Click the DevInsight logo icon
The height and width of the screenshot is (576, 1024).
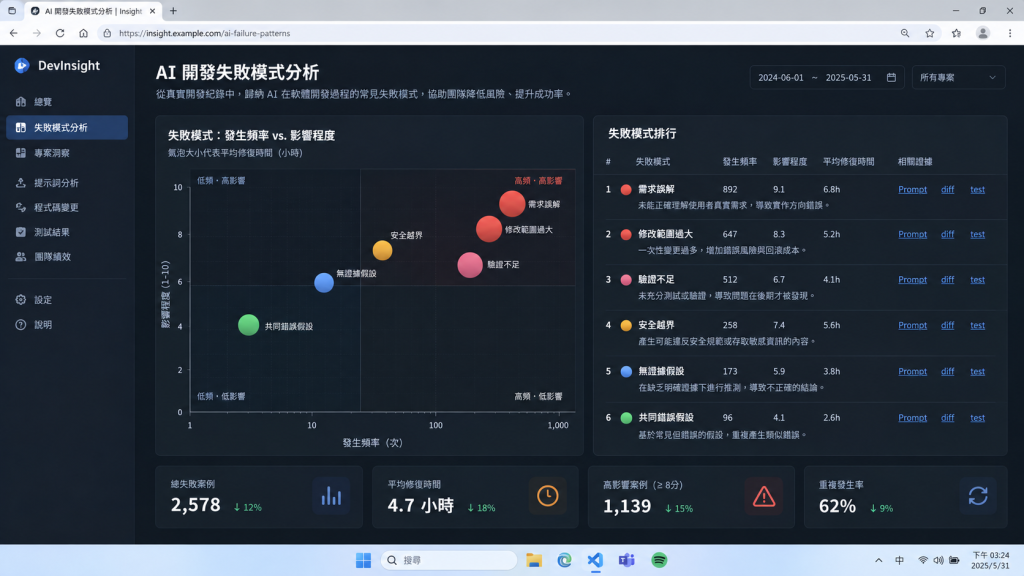[x=22, y=65]
